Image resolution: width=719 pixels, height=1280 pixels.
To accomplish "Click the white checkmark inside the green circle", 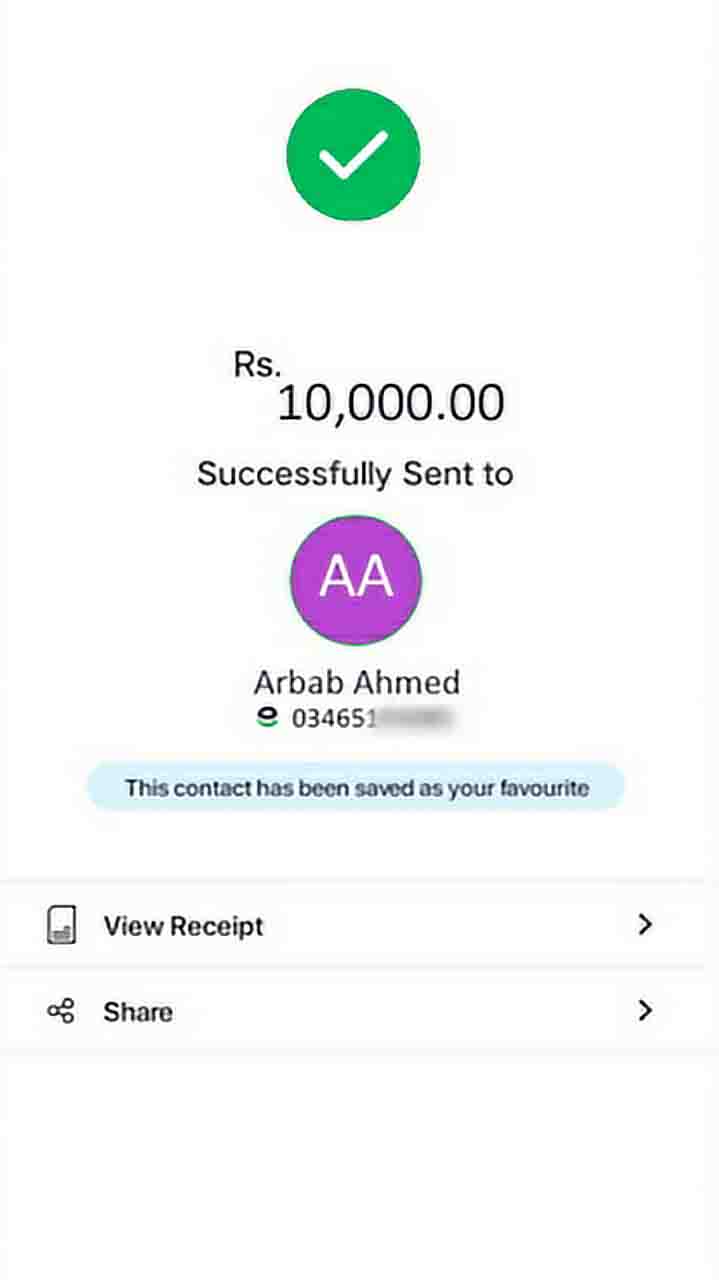I will coord(353,156).
